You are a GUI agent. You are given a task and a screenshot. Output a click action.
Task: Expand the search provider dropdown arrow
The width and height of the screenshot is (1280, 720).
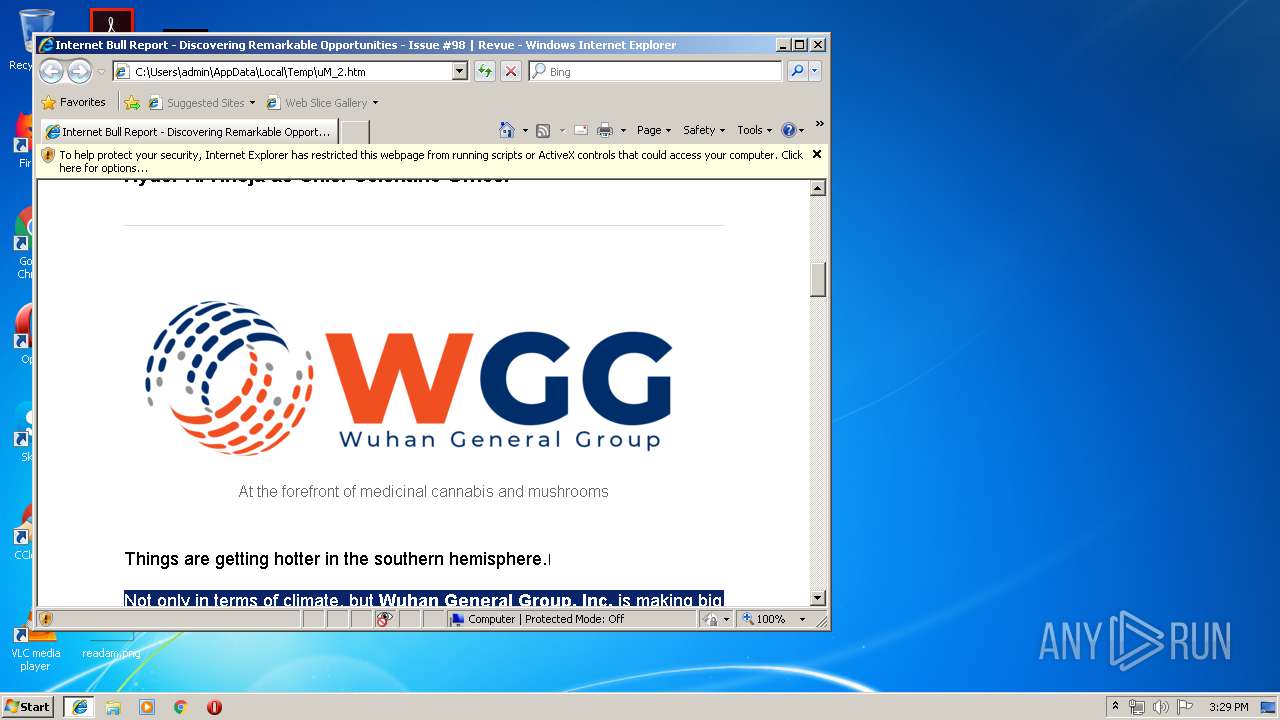click(815, 71)
